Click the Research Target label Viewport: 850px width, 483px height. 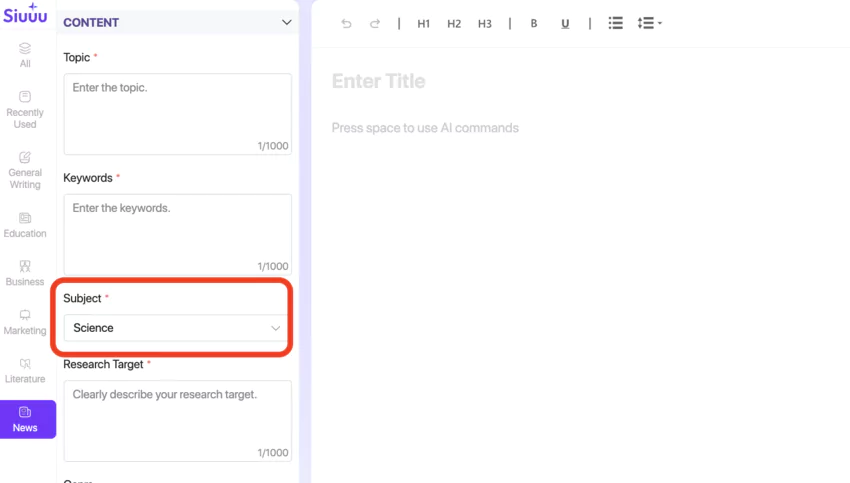coord(103,364)
